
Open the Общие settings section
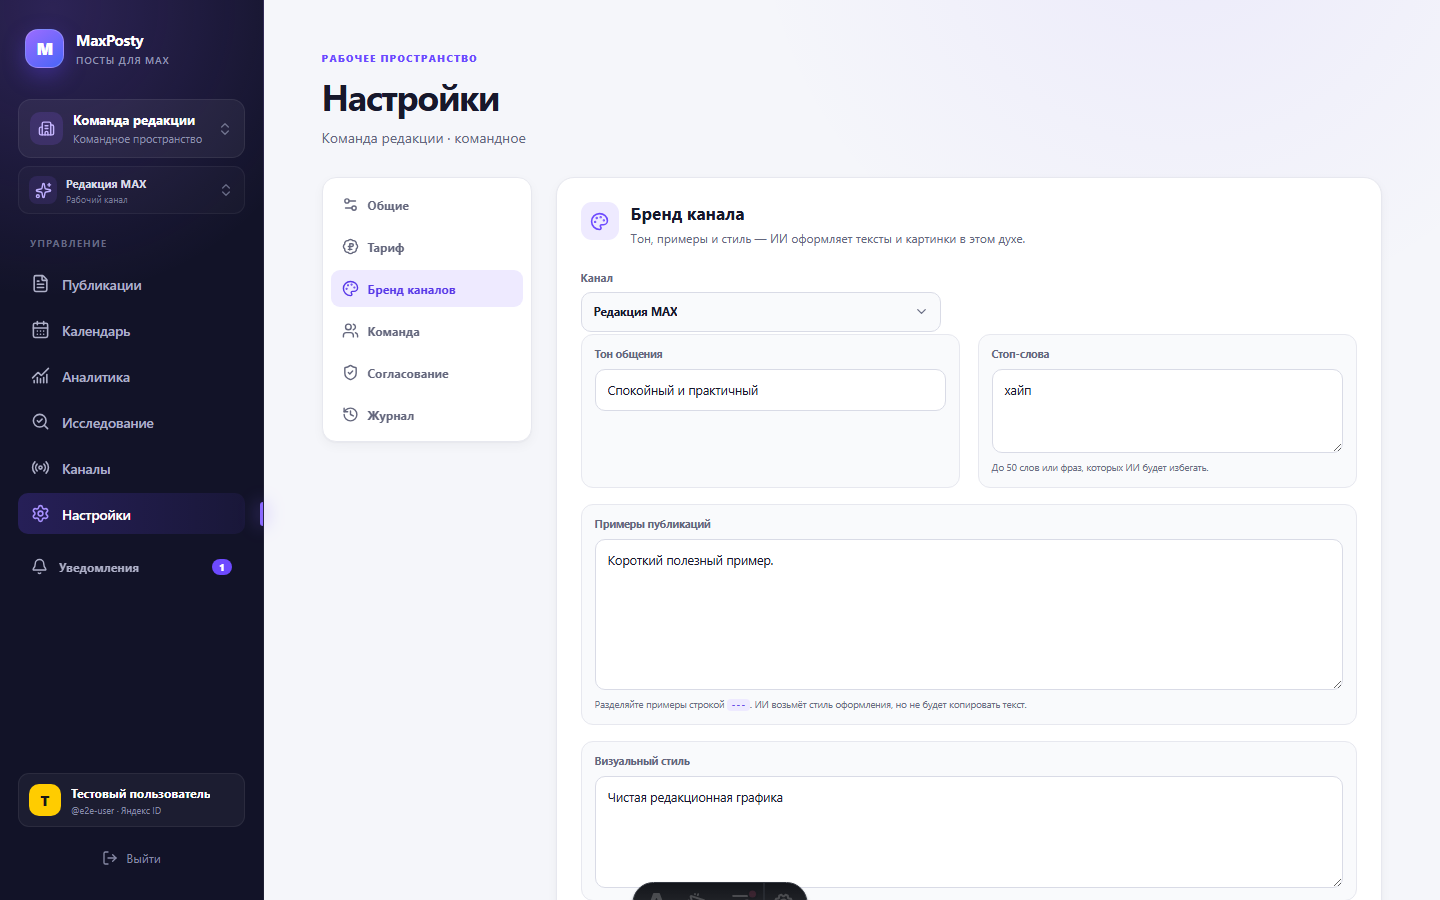pyautogui.click(x=427, y=205)
